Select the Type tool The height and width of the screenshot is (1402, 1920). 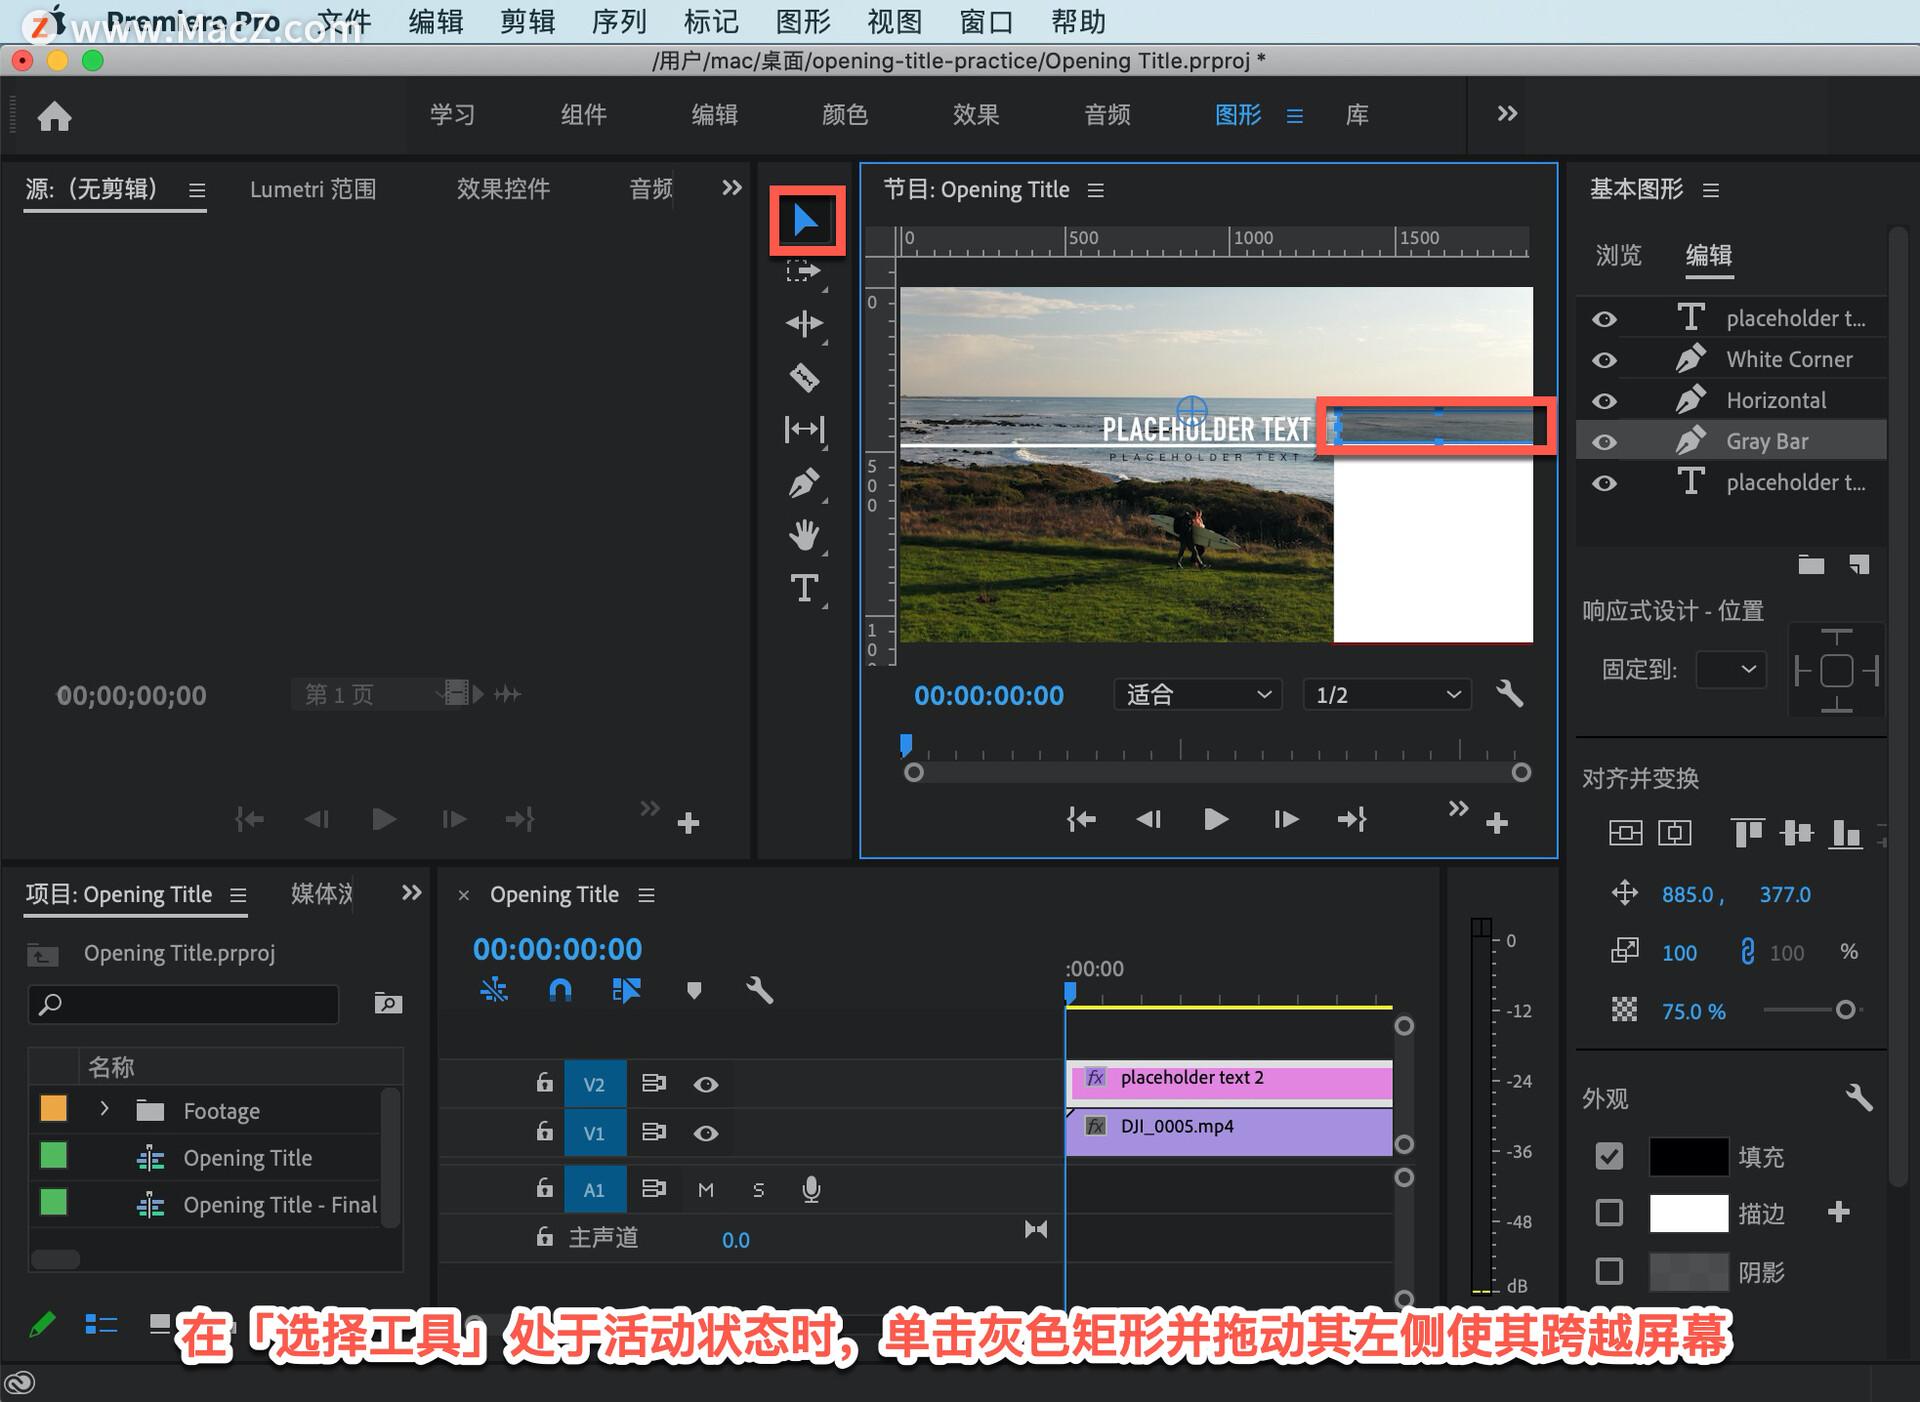click(804, 588)
